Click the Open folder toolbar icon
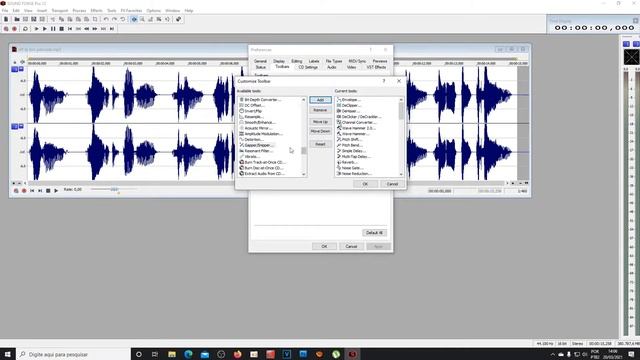Screen dimensions: 640x360 coord(17,19)
